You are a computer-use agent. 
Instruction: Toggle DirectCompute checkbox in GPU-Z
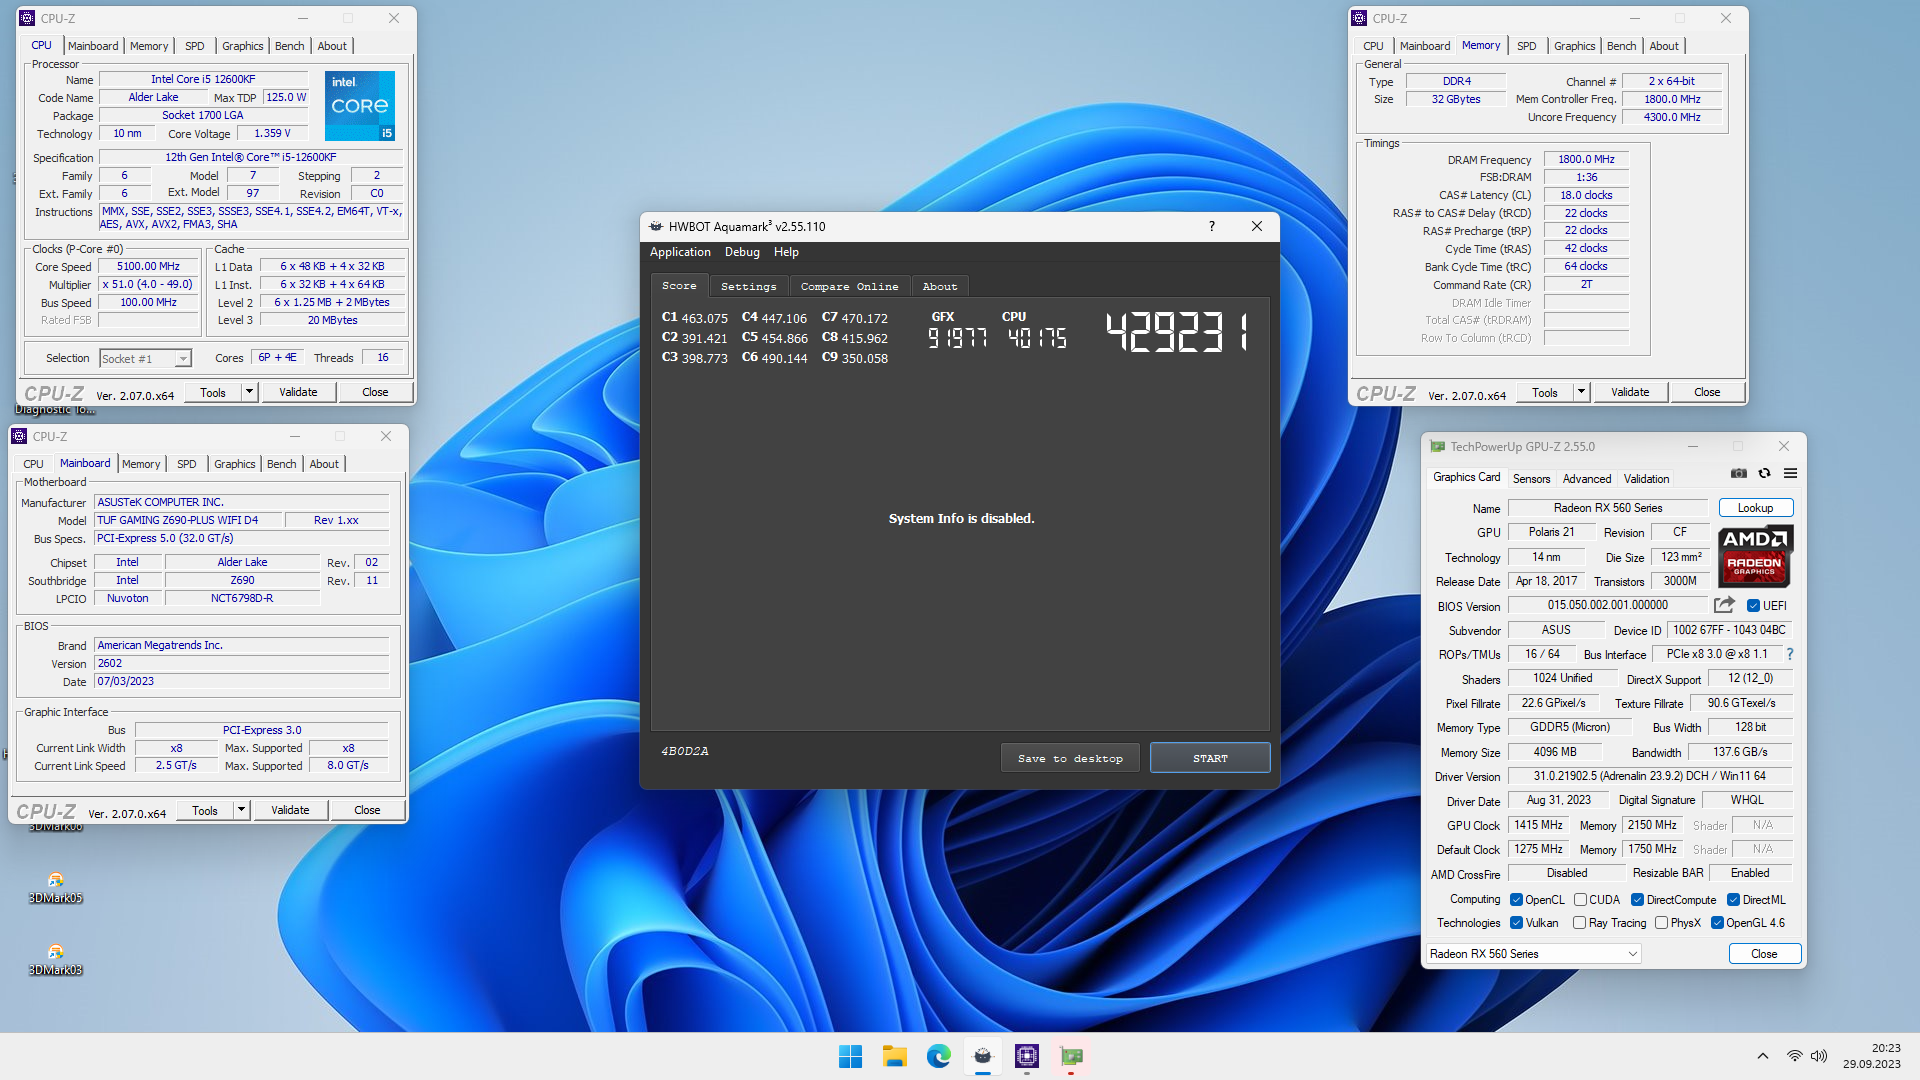[1637, 900]
